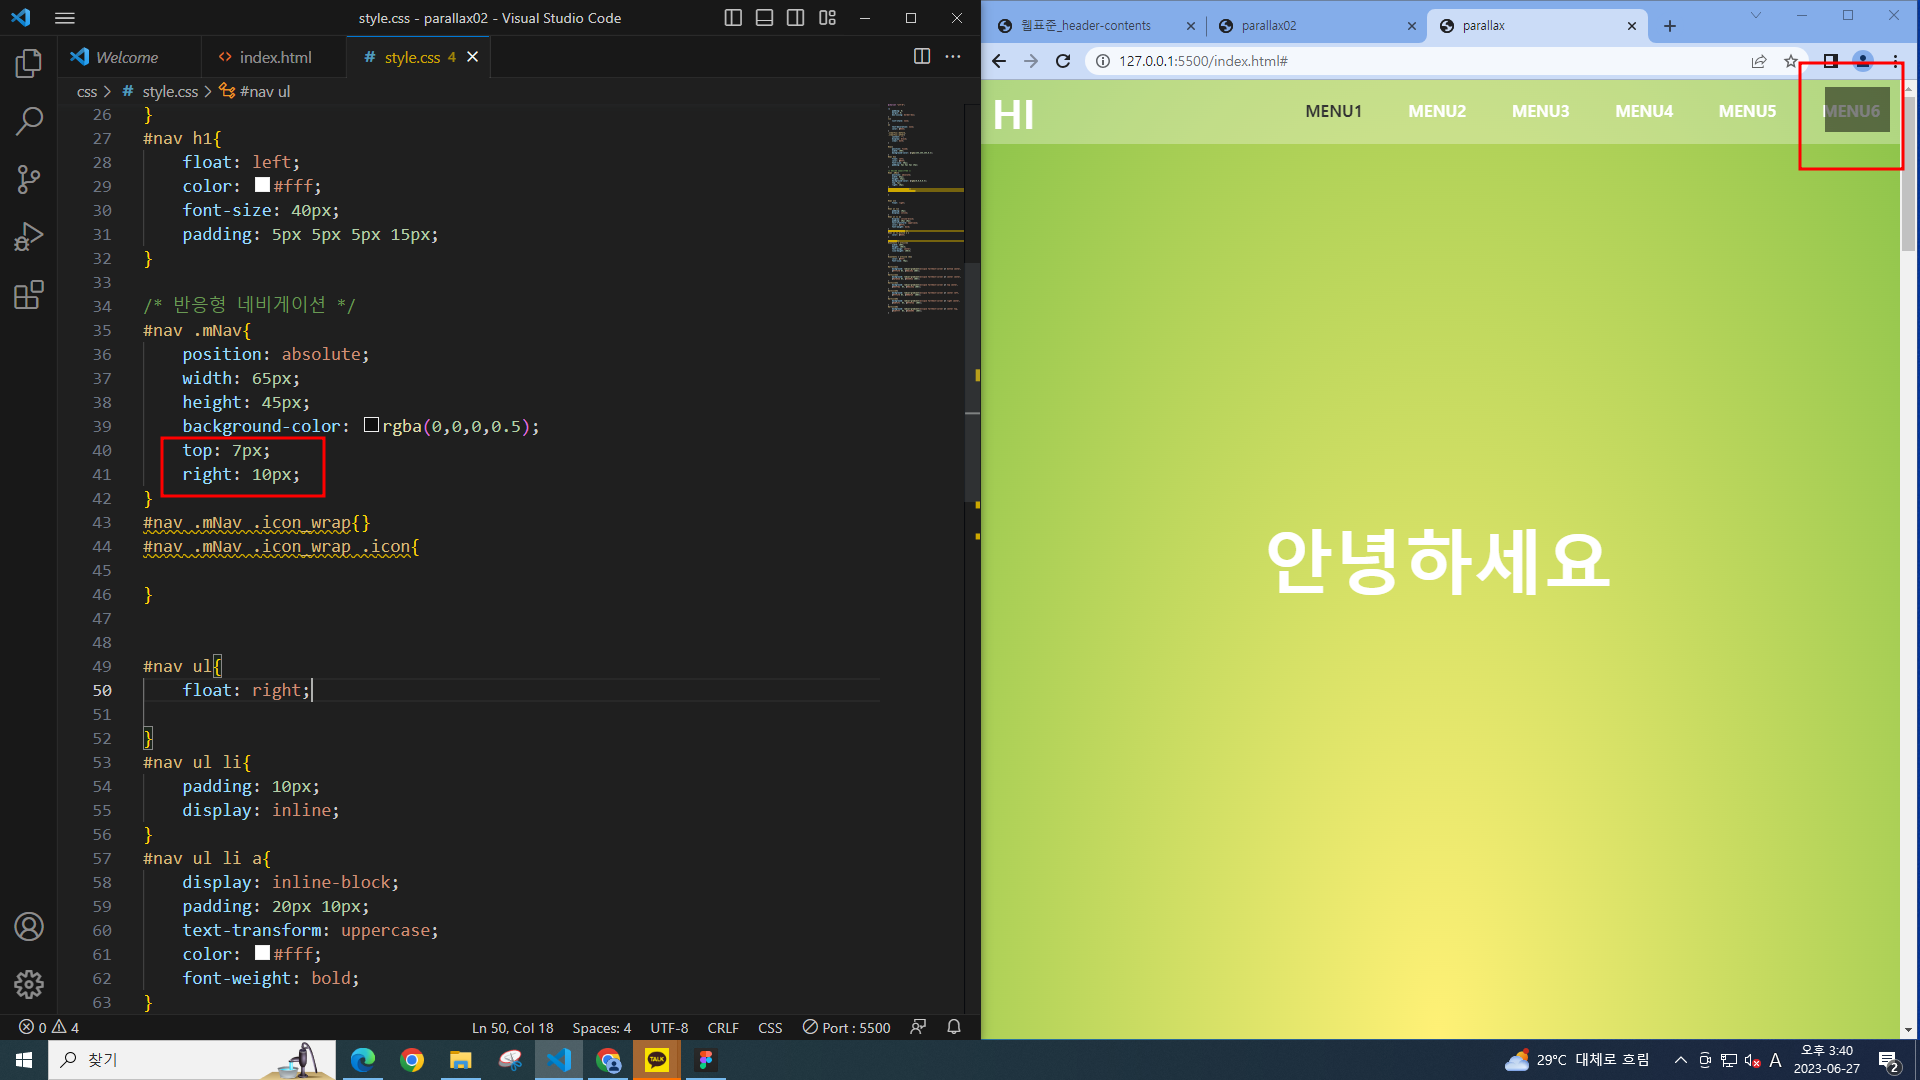This screenshot has width=1920, height=1080.
Task: Open notifications bell in status bar
Action: coord(954,1027)
